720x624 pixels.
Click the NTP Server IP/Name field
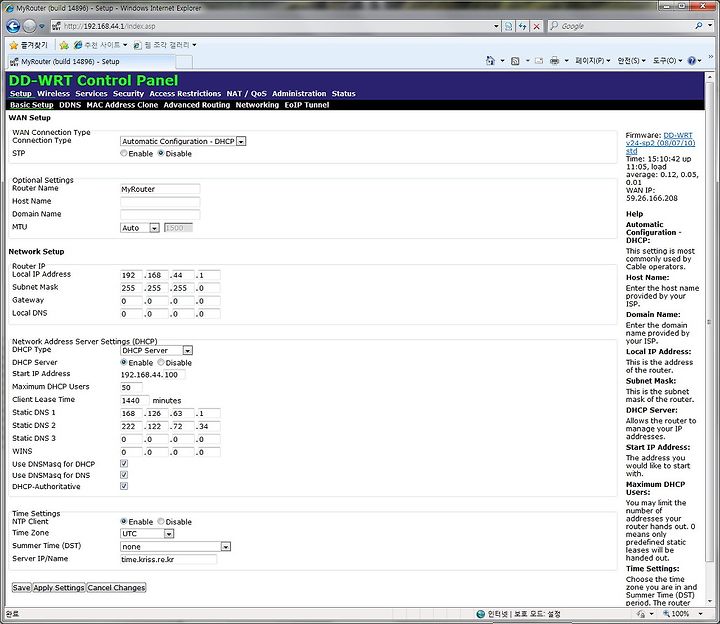[x=168, y=559]
